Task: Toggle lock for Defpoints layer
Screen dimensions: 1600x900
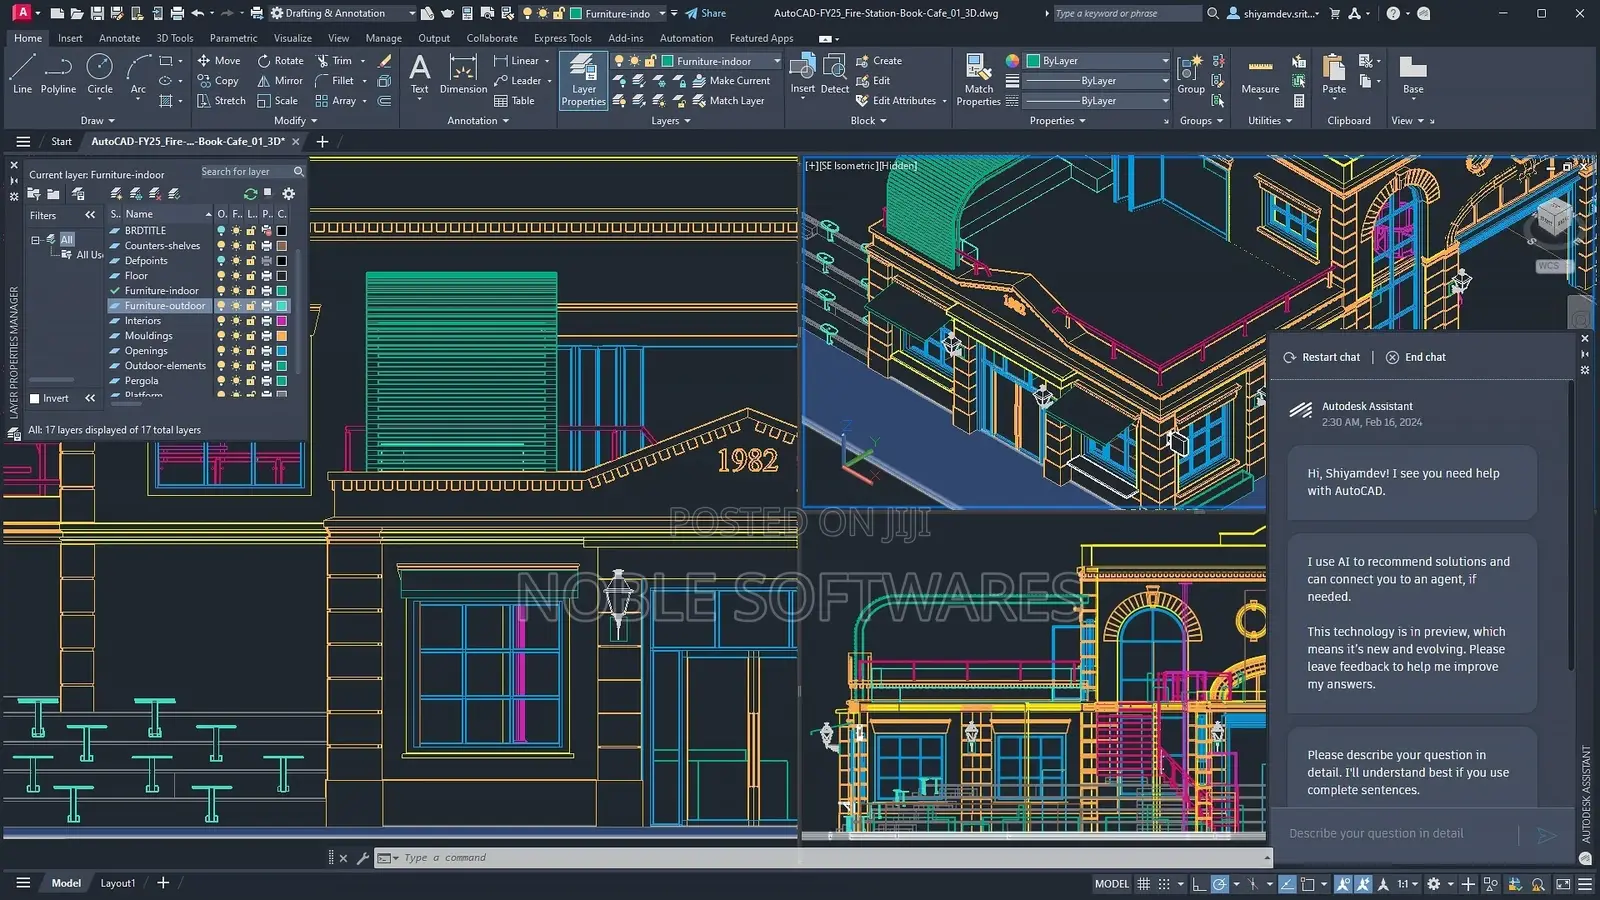Action: tap(251, 261)
